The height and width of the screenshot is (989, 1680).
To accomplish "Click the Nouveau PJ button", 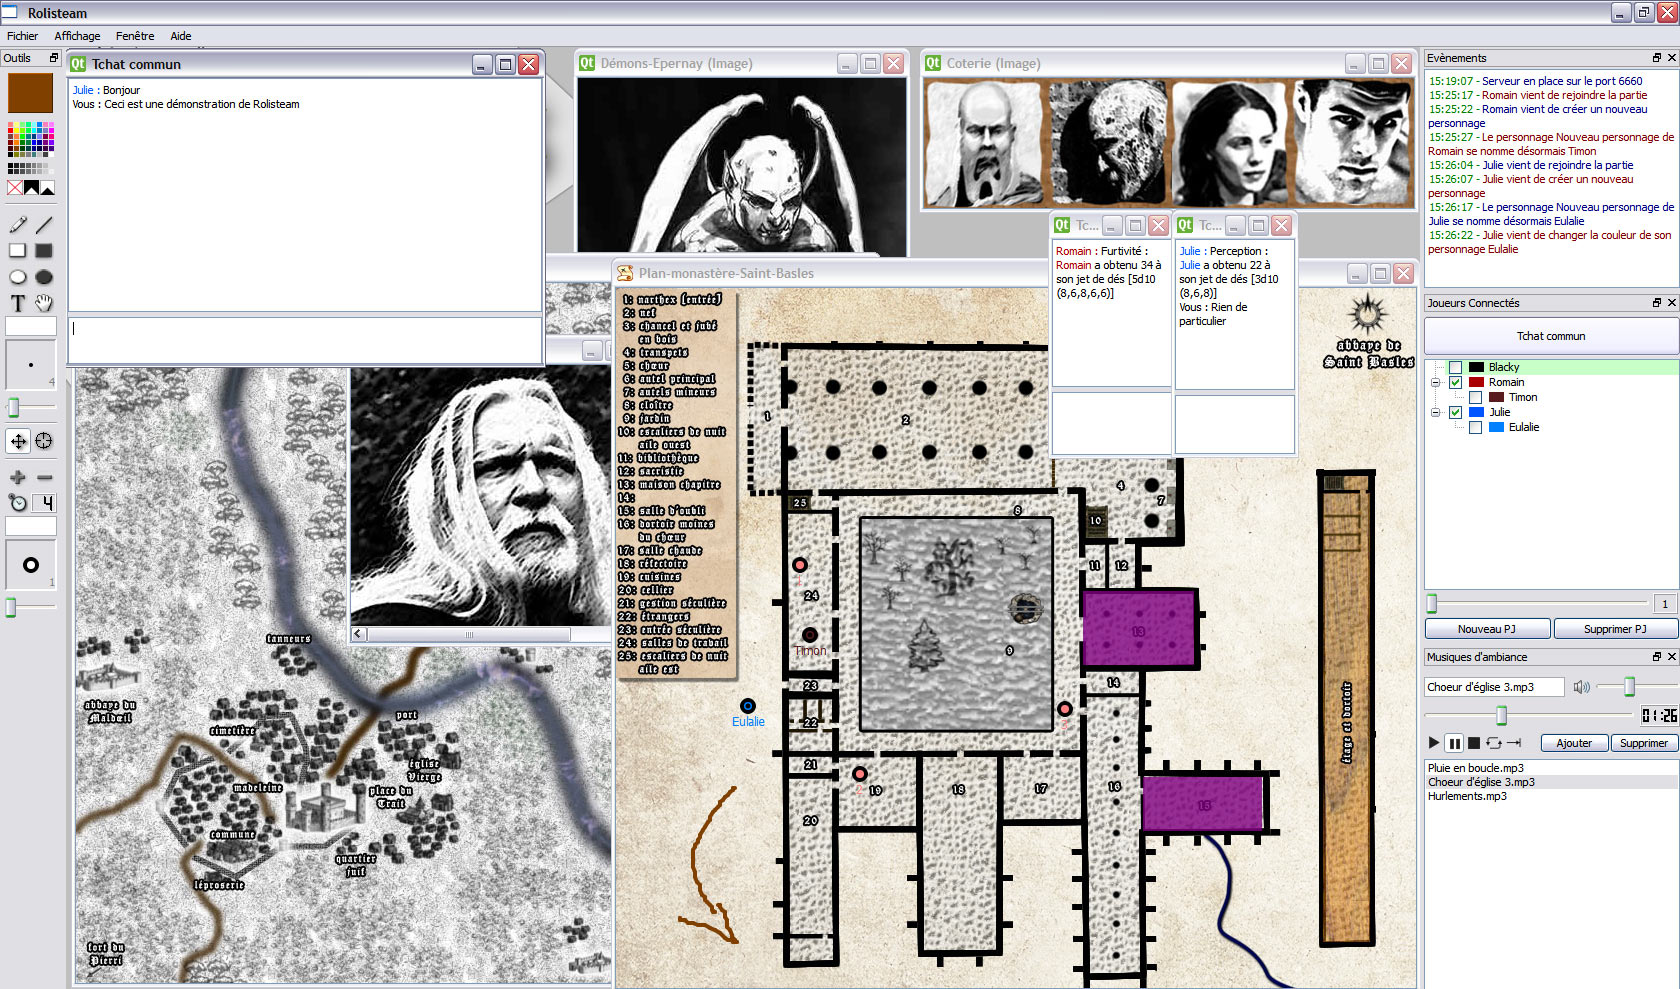I will pyautogui.click(x=1487, y=629).
